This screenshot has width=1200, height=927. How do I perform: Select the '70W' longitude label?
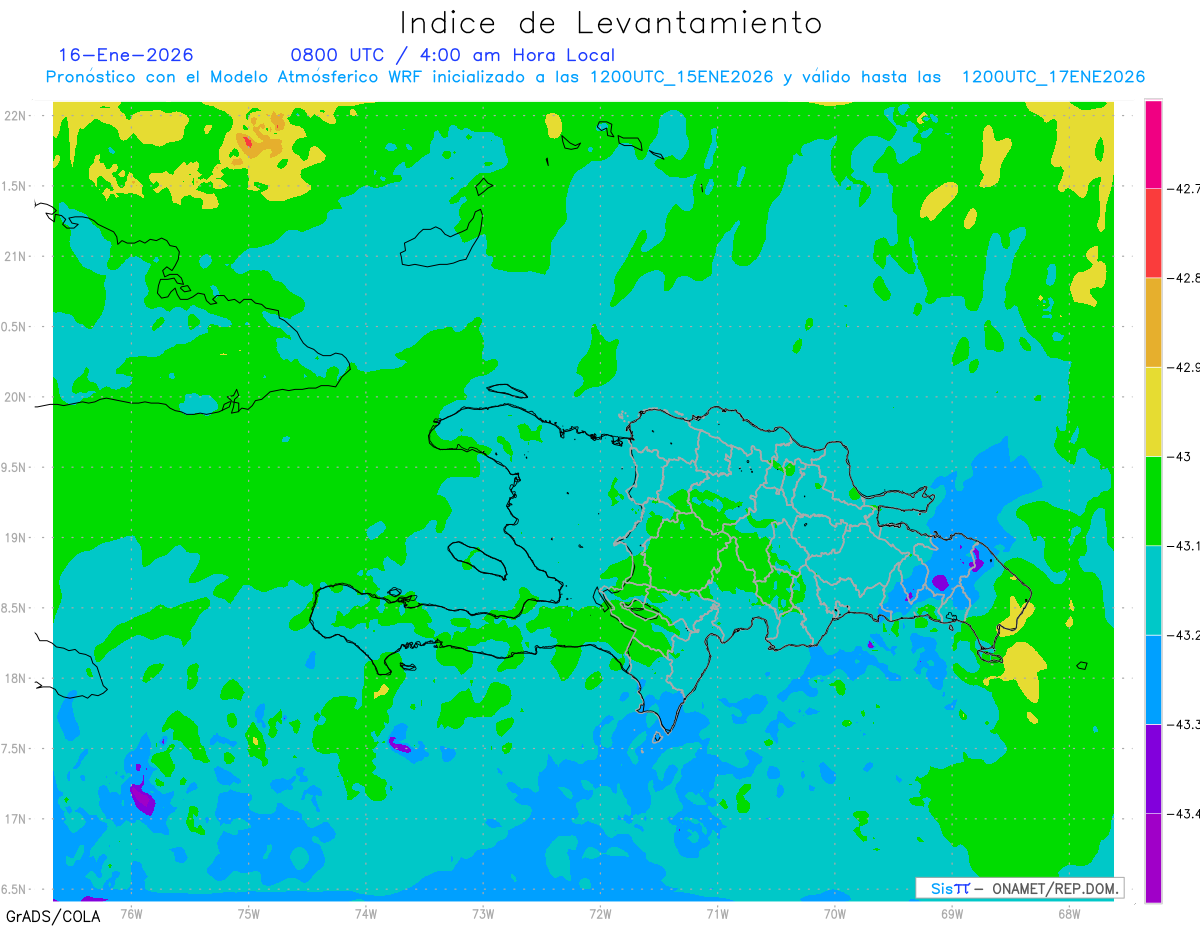[x=834, y=913]
